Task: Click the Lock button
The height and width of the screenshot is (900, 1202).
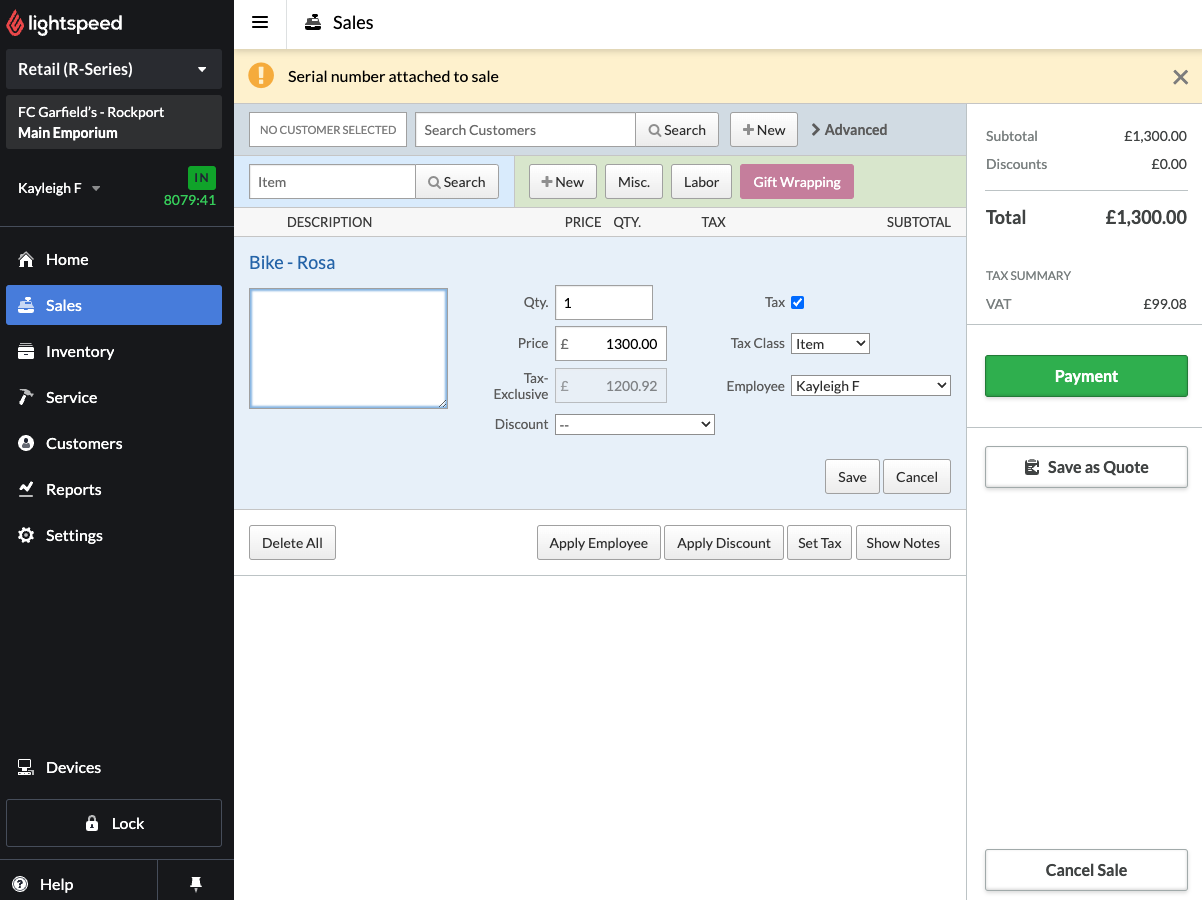Action: (x=114, y=823)
